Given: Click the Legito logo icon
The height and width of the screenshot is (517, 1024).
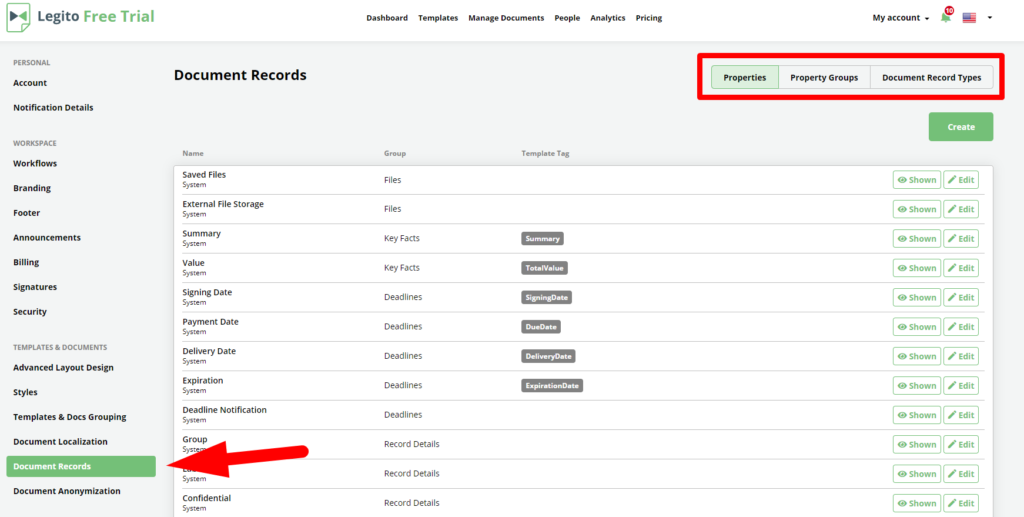Looking at the screenshot, I should point(18,18).
